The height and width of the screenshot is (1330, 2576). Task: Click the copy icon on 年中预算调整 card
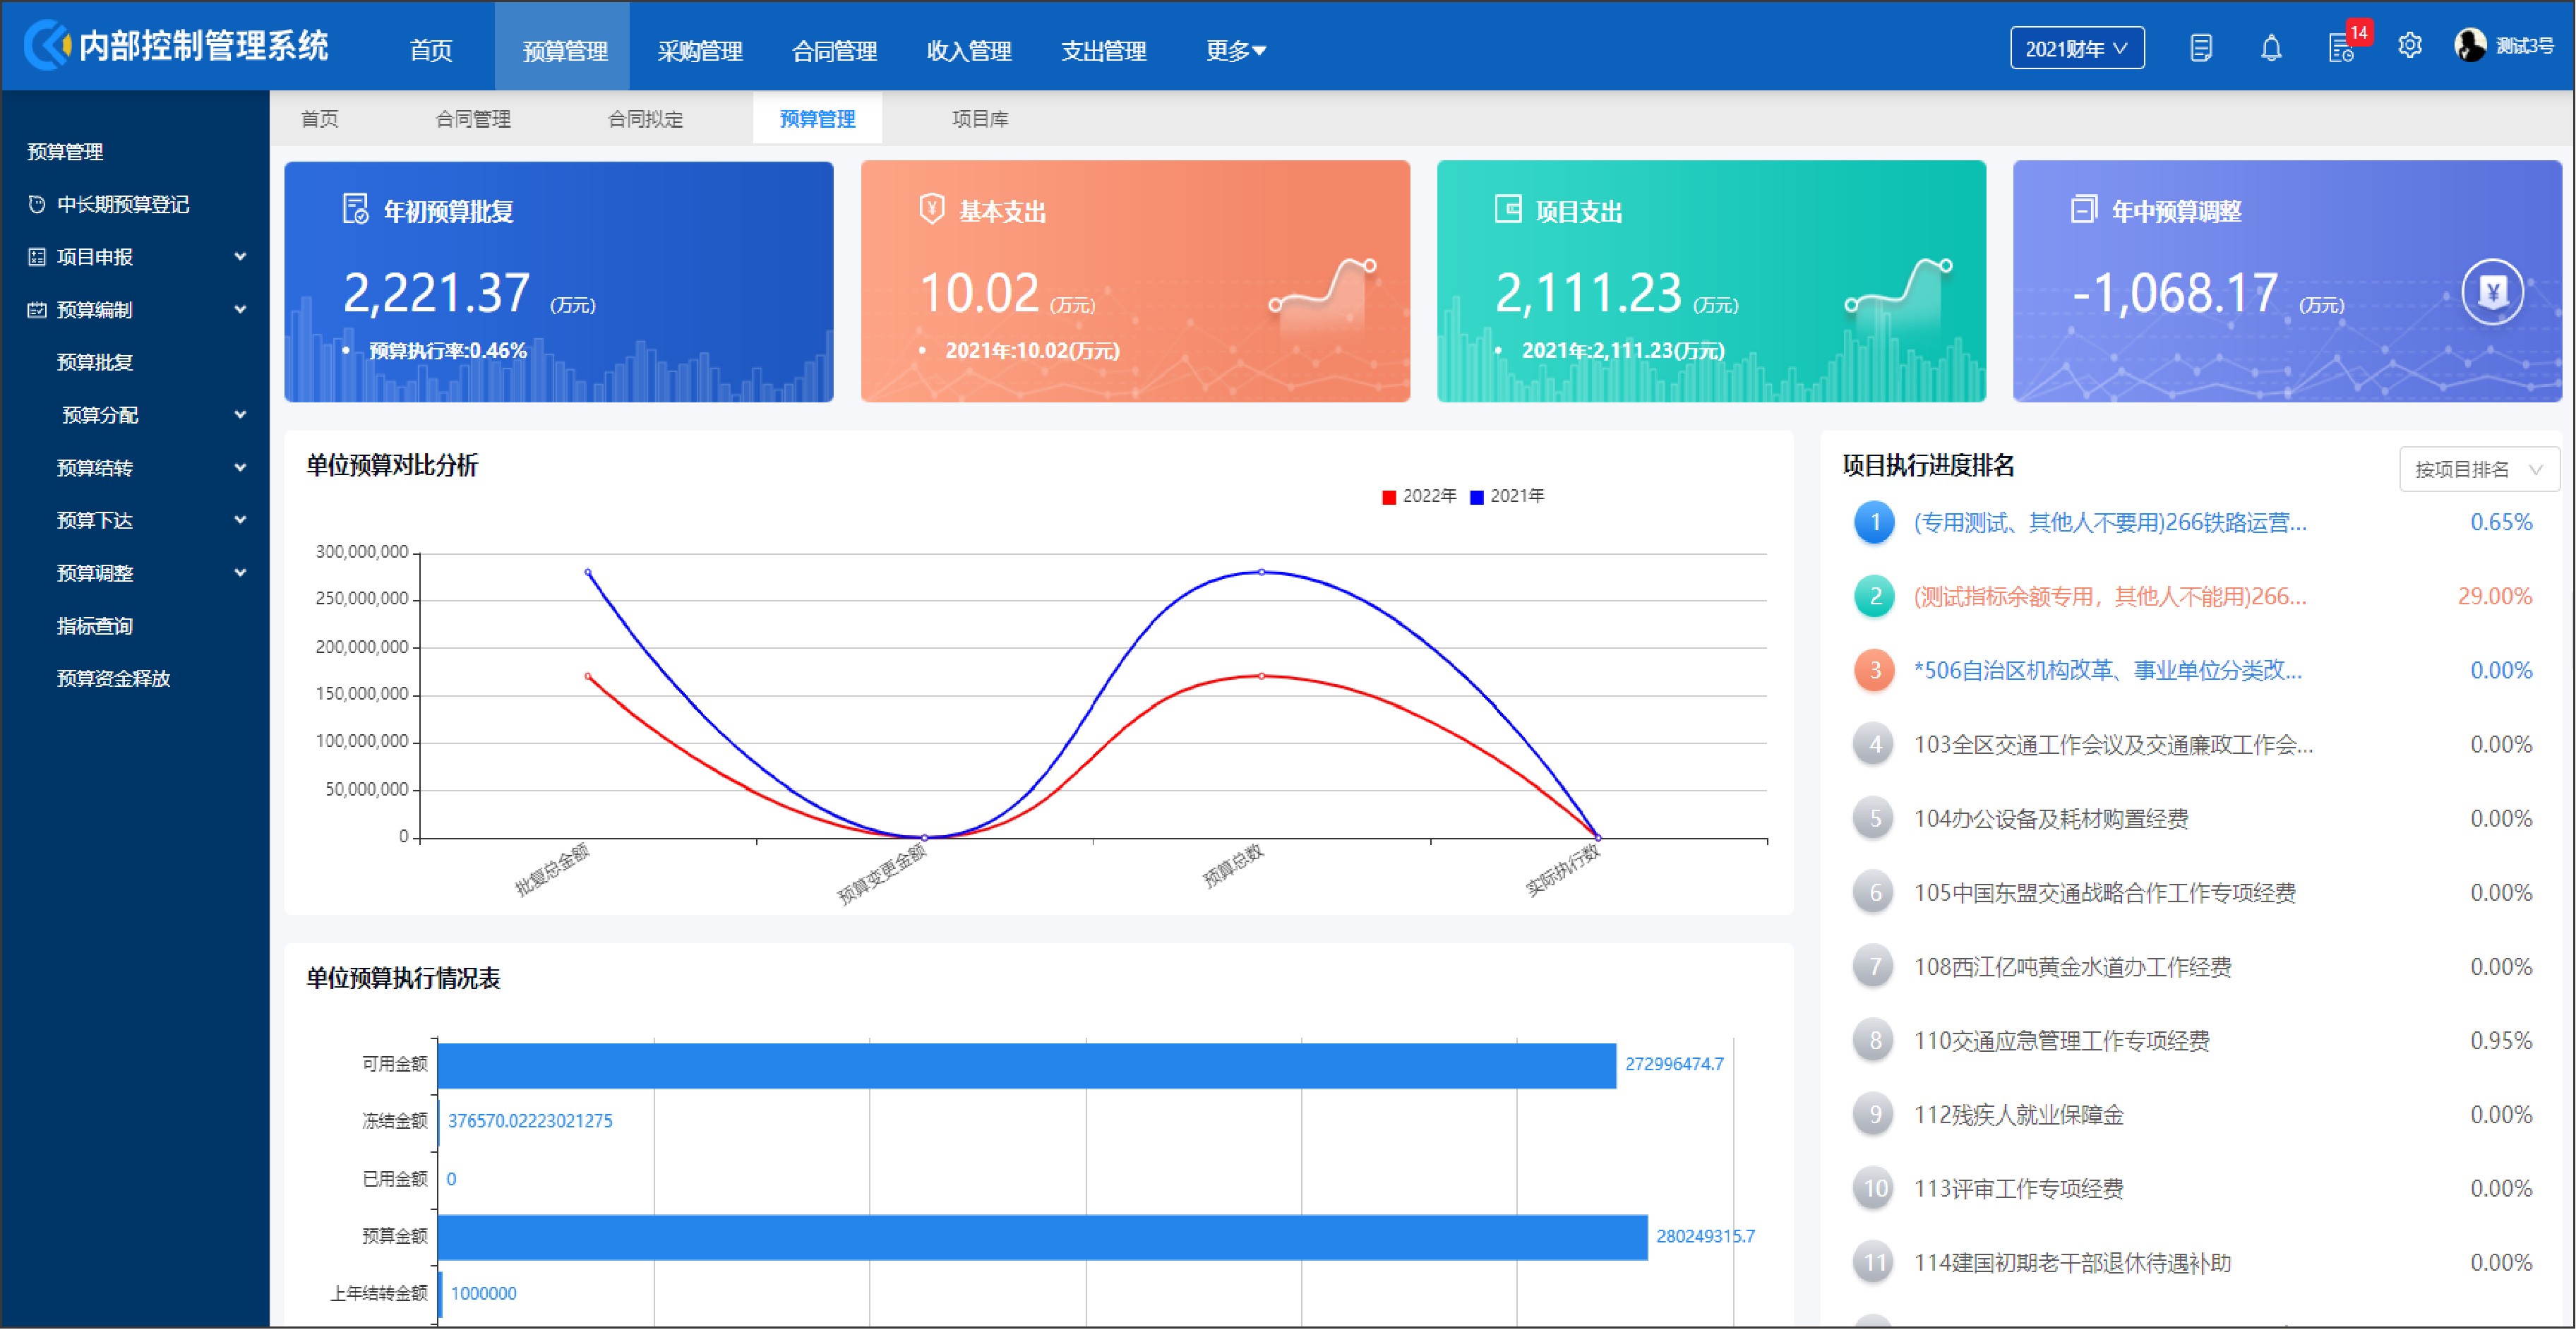click(x=2083, y=209)
